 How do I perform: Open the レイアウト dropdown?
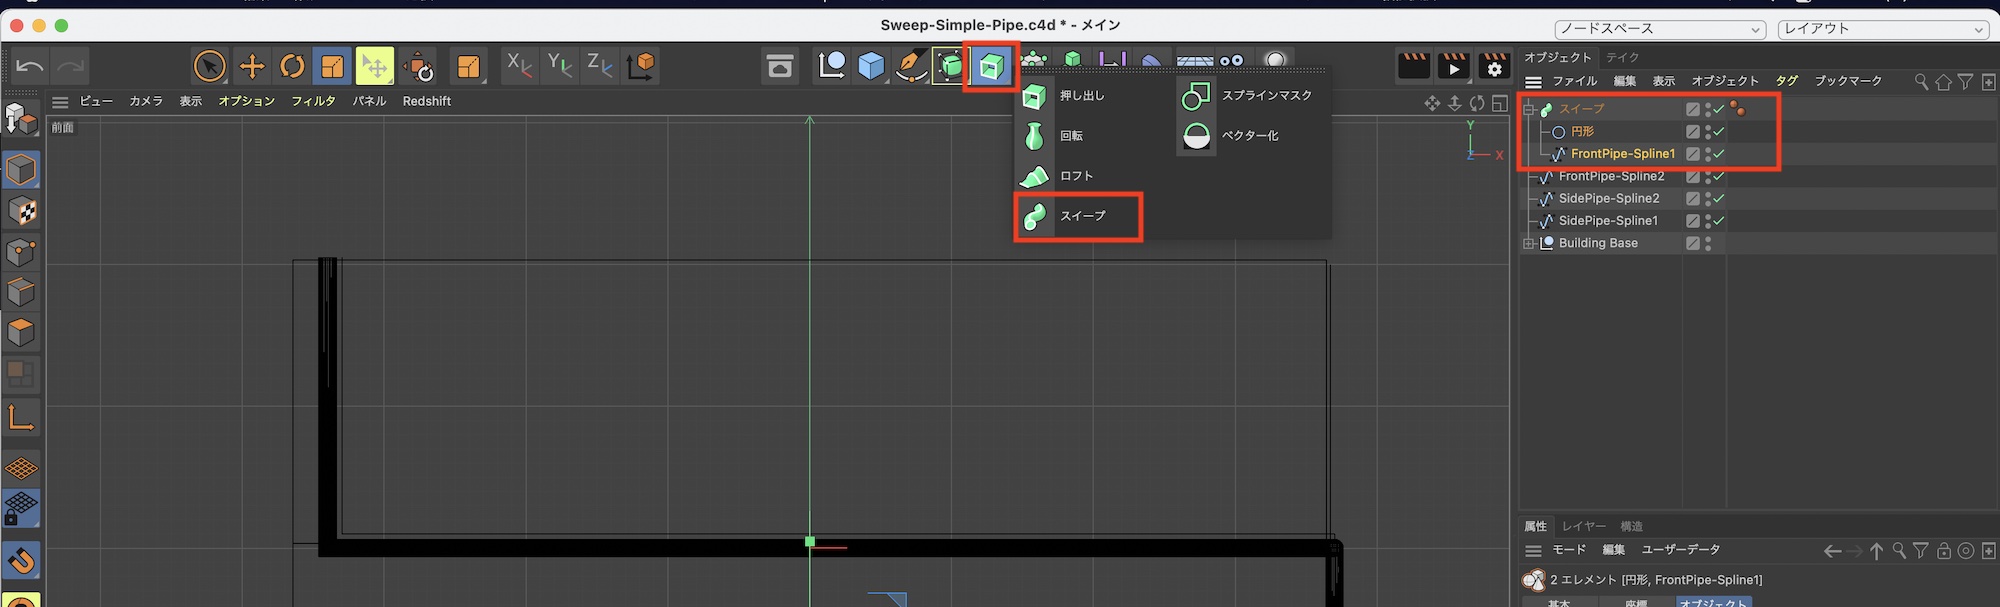pos(1882,29)
